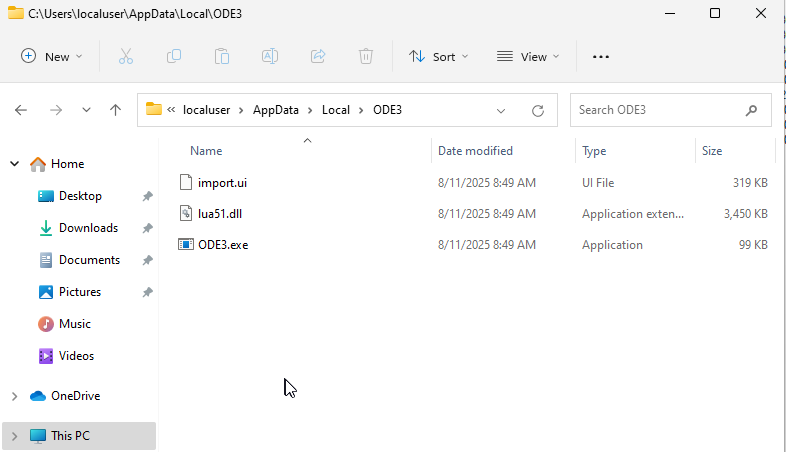
Task: Click the Cut scissors icon
Action: [x=126, y=57]
